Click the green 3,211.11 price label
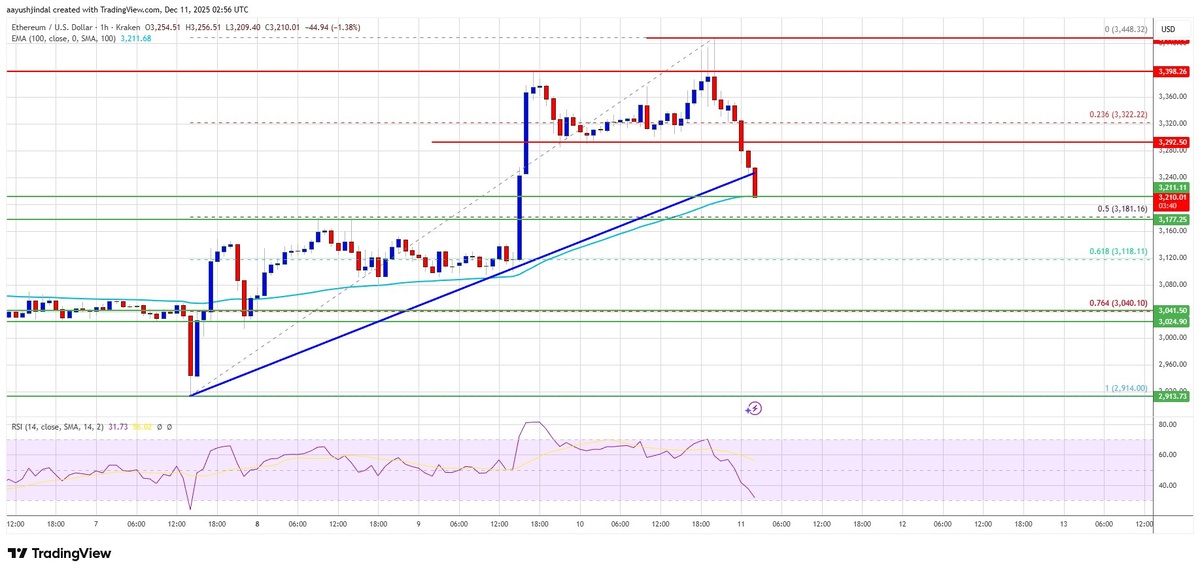 (x=1170, y=187)
